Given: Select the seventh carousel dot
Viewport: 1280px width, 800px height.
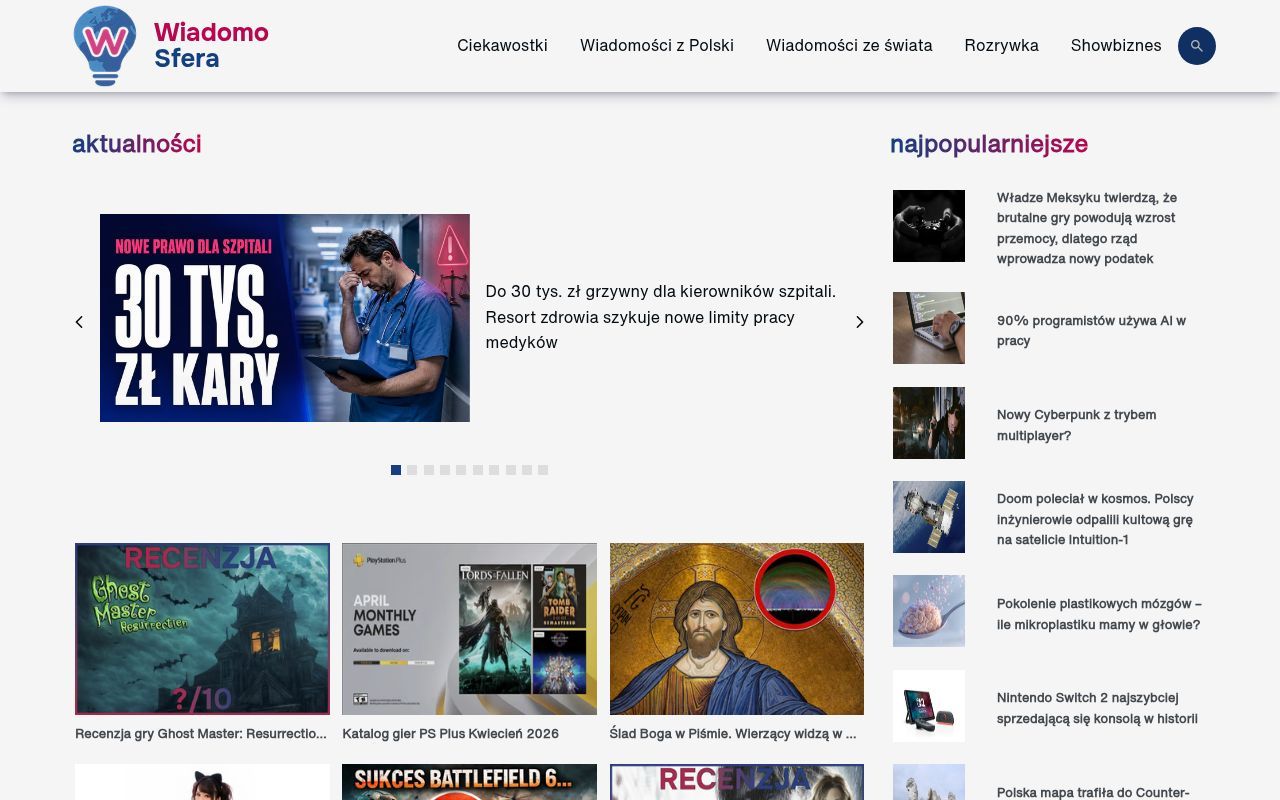Looking at the screenshot, I should (x=494, y=470).
